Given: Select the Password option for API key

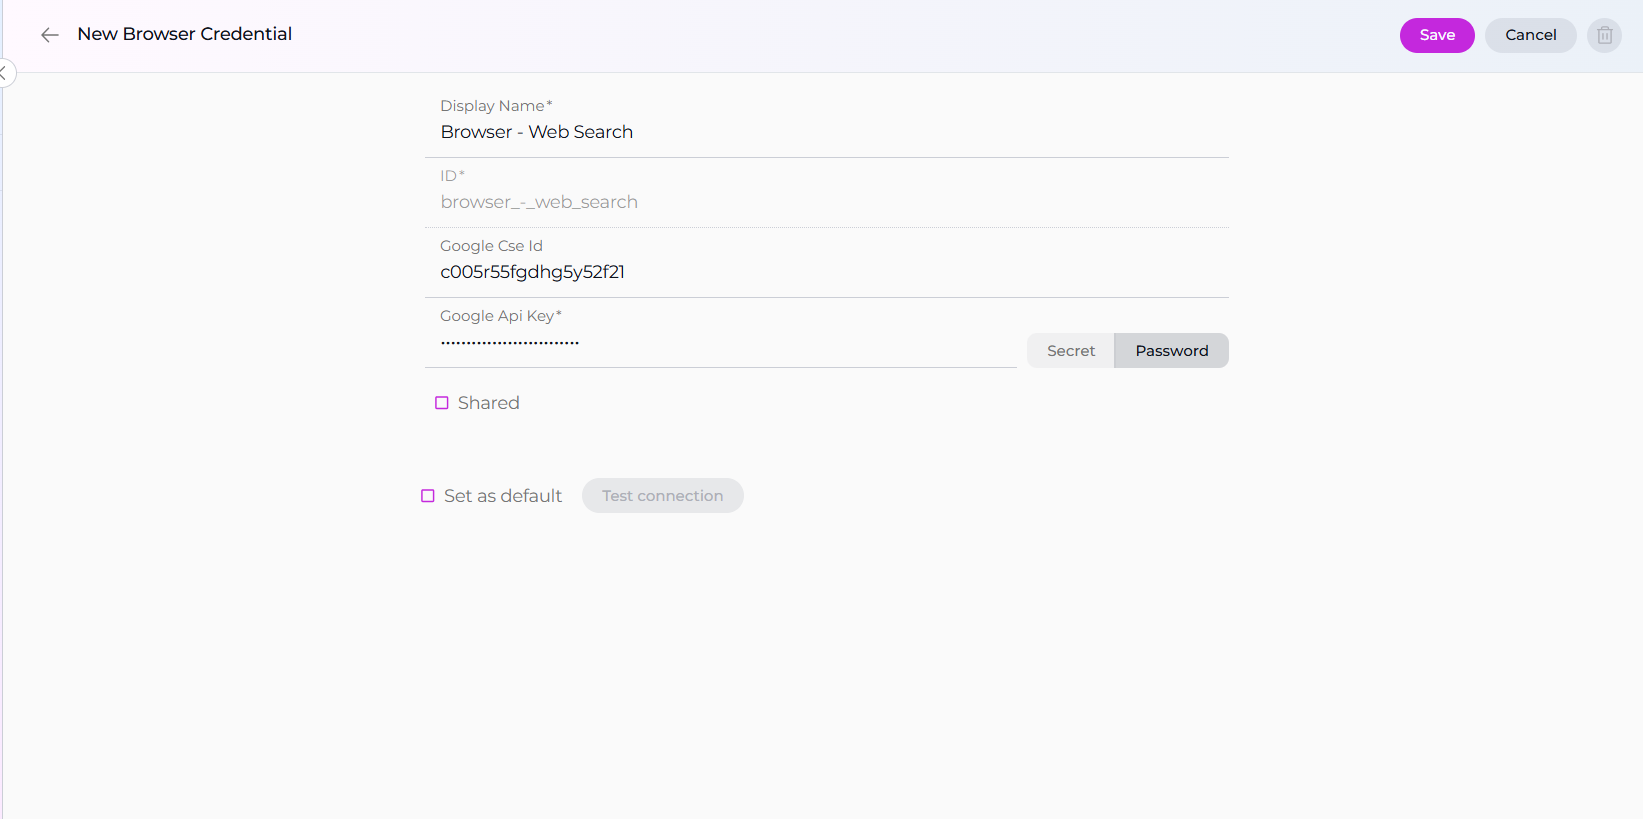Looking at the screenshot, I should 1171,351.
